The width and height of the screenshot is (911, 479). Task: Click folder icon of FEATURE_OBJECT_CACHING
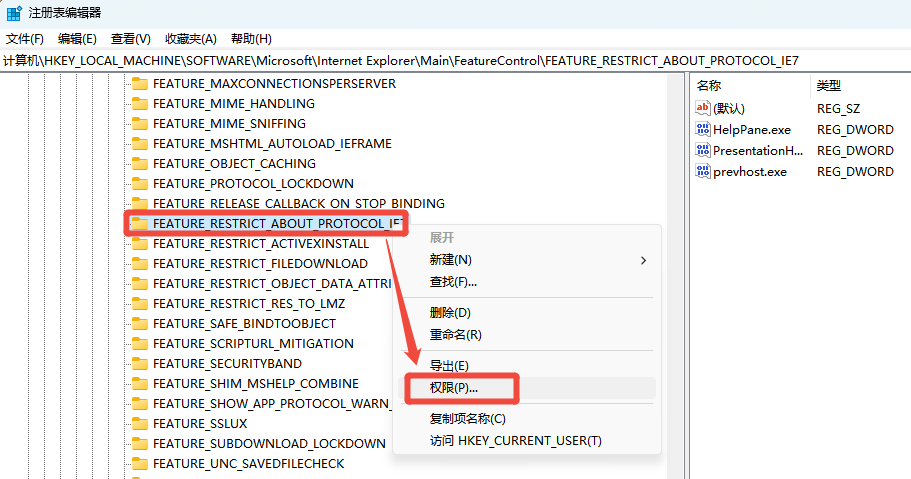pos(139,163)
